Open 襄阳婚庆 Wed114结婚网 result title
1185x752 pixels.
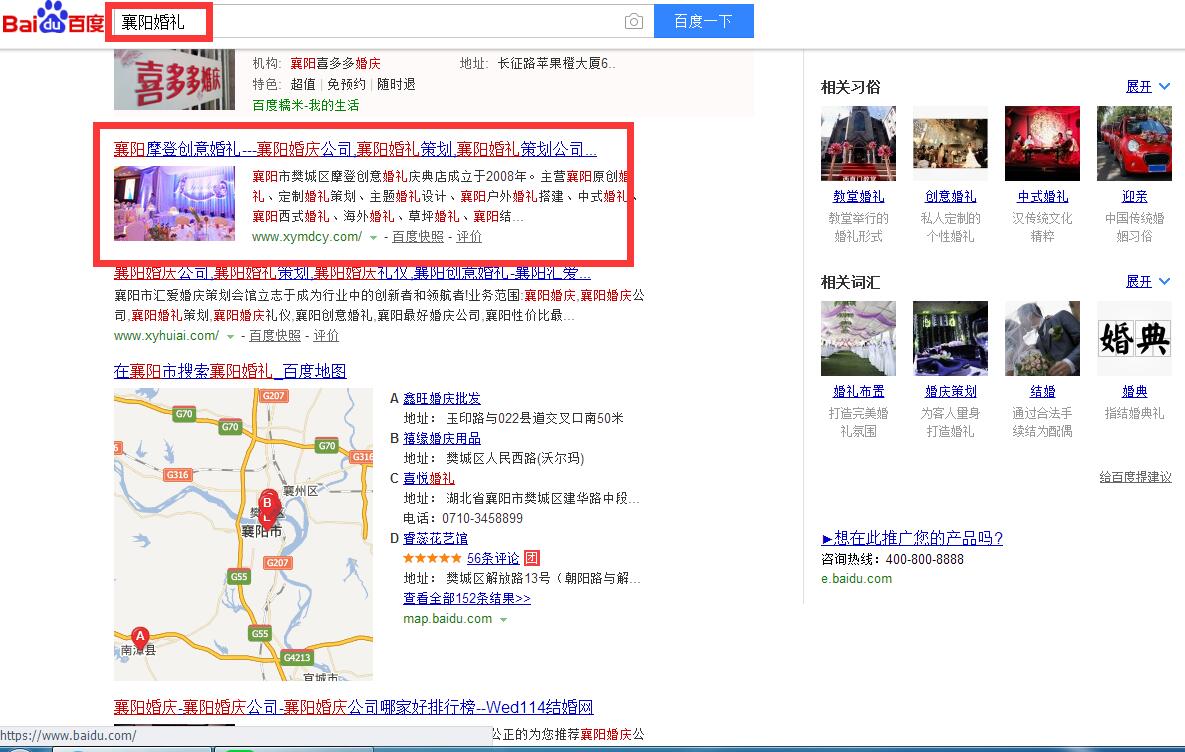[x=353, y=707]
